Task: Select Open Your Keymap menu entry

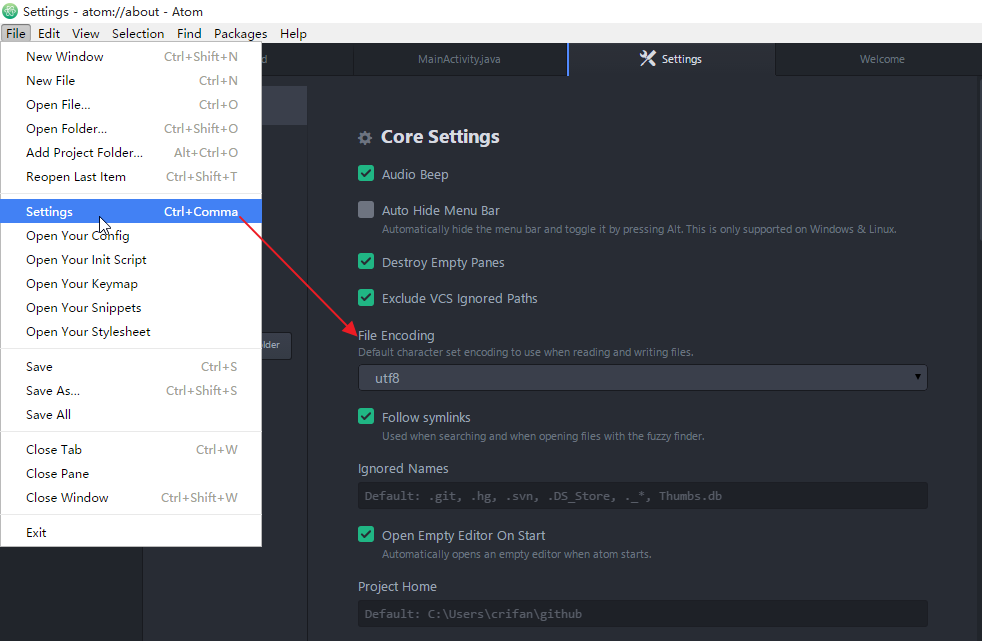Action: 82,284
